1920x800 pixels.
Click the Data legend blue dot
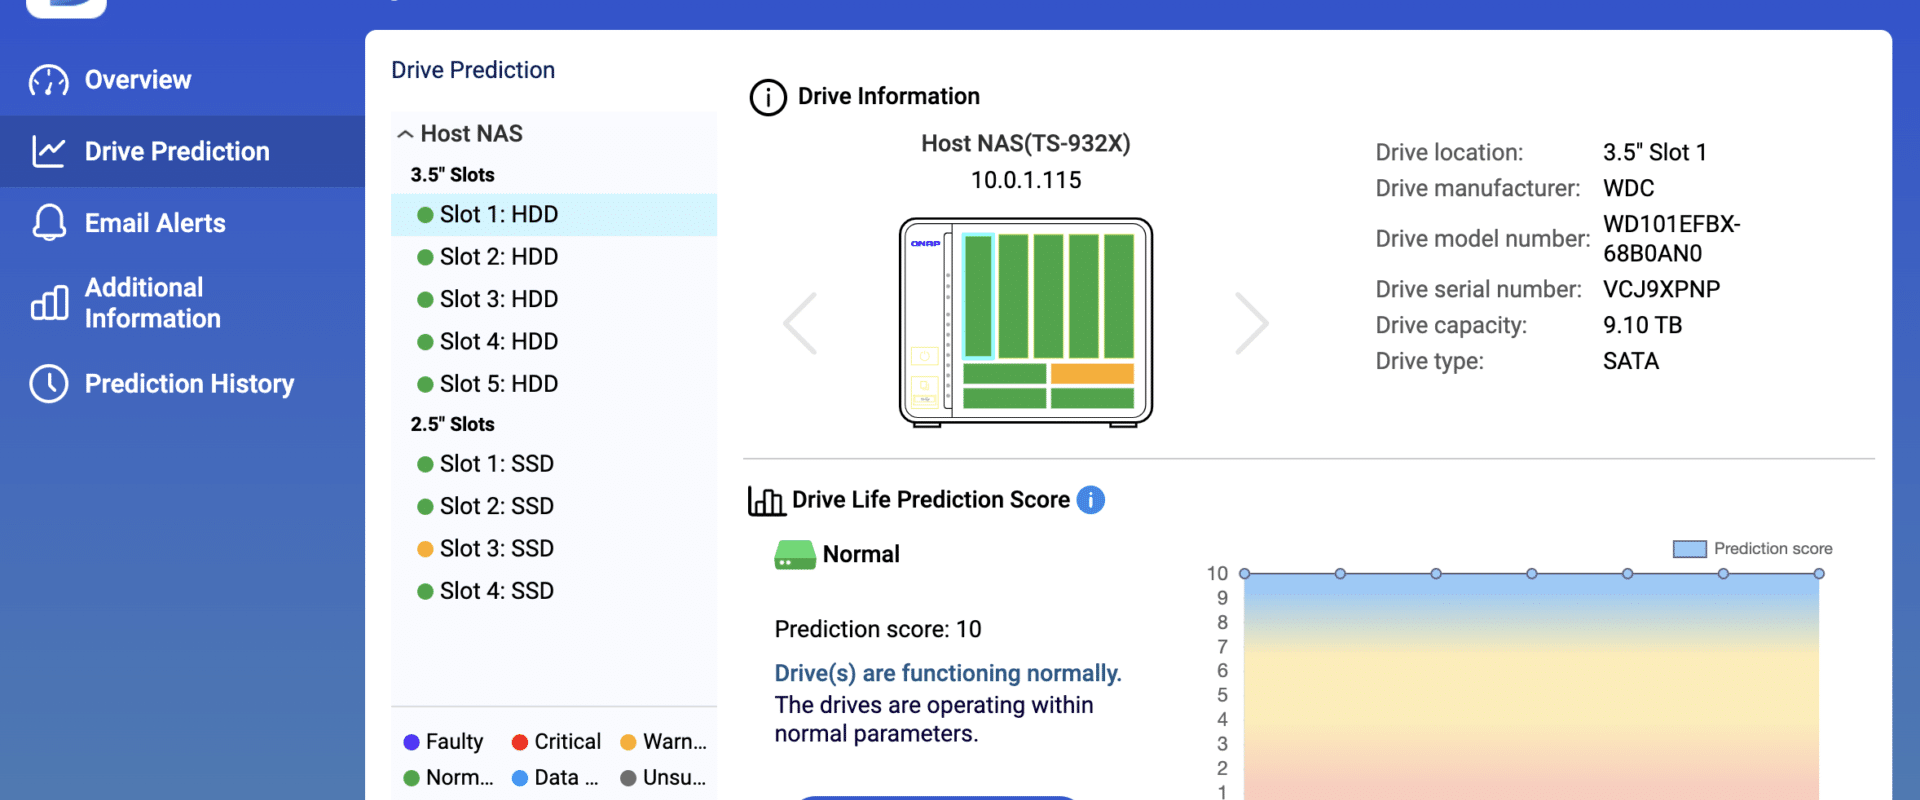coord(520,778)
